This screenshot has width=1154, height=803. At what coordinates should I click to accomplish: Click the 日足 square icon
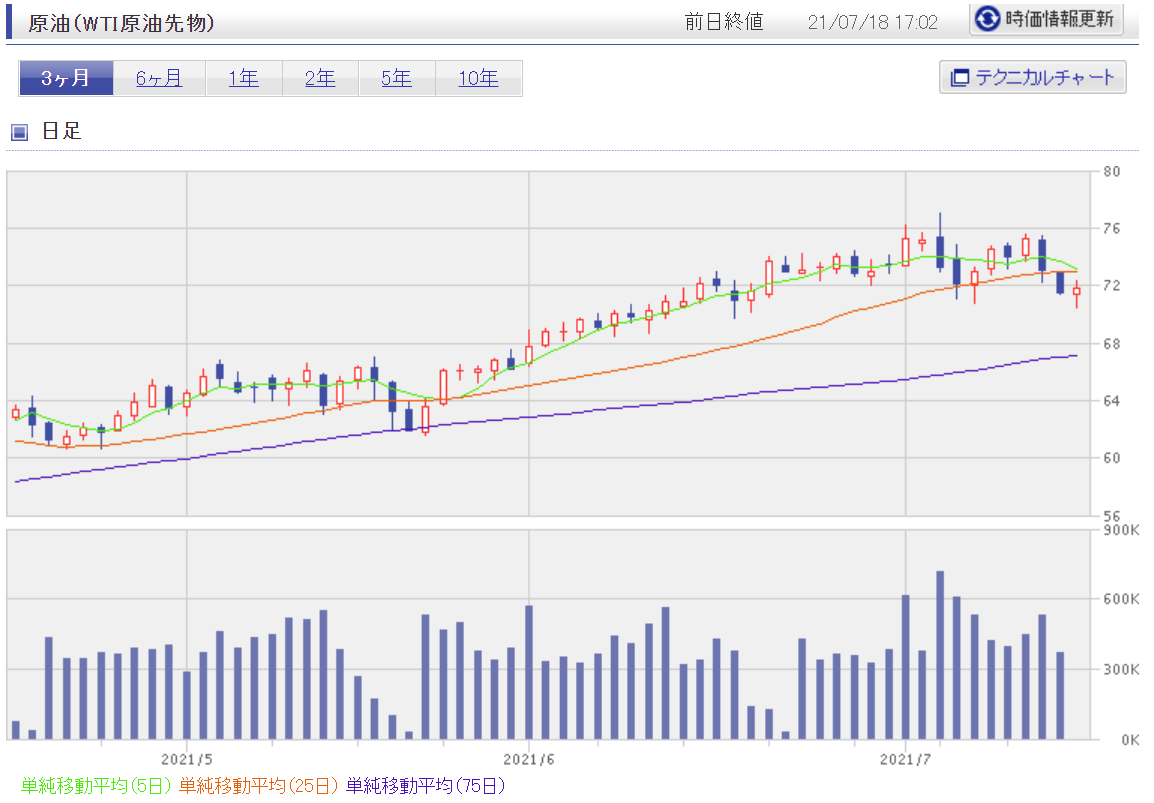pyautogui.click(x=20, y=132)
